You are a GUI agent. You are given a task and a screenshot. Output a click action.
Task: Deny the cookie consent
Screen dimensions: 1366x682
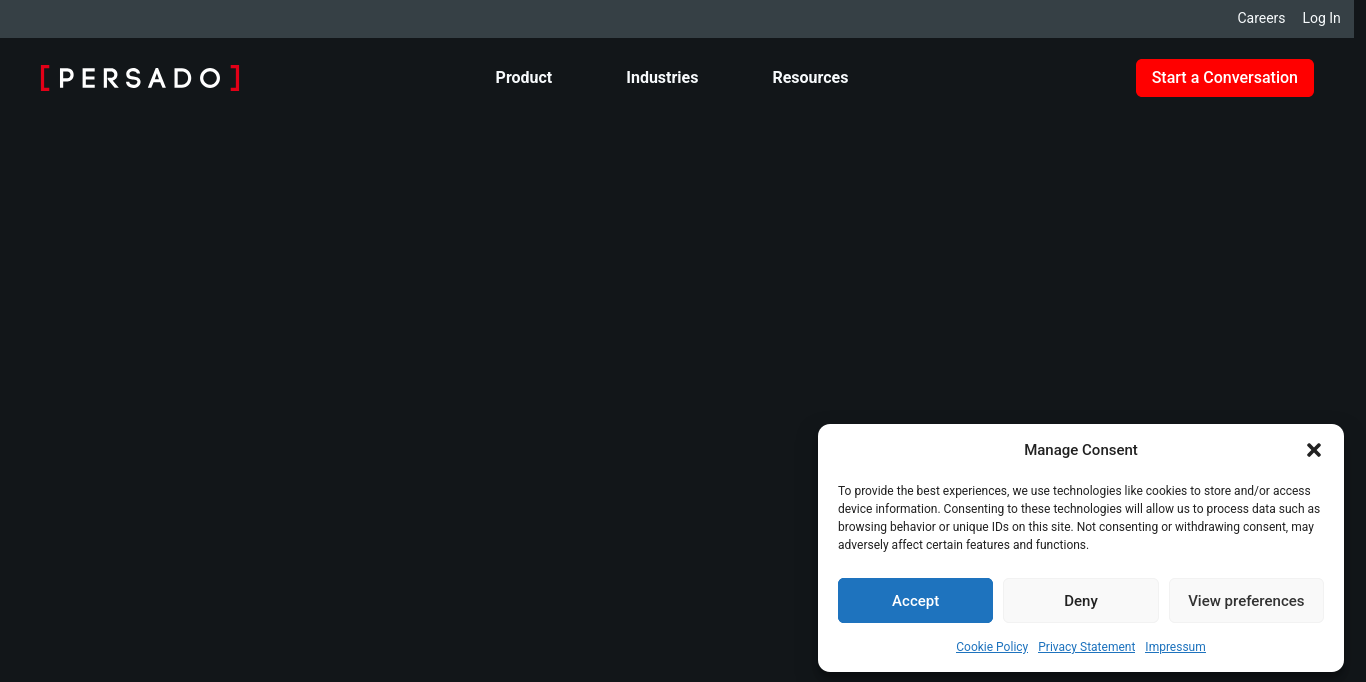(1080, 600)
